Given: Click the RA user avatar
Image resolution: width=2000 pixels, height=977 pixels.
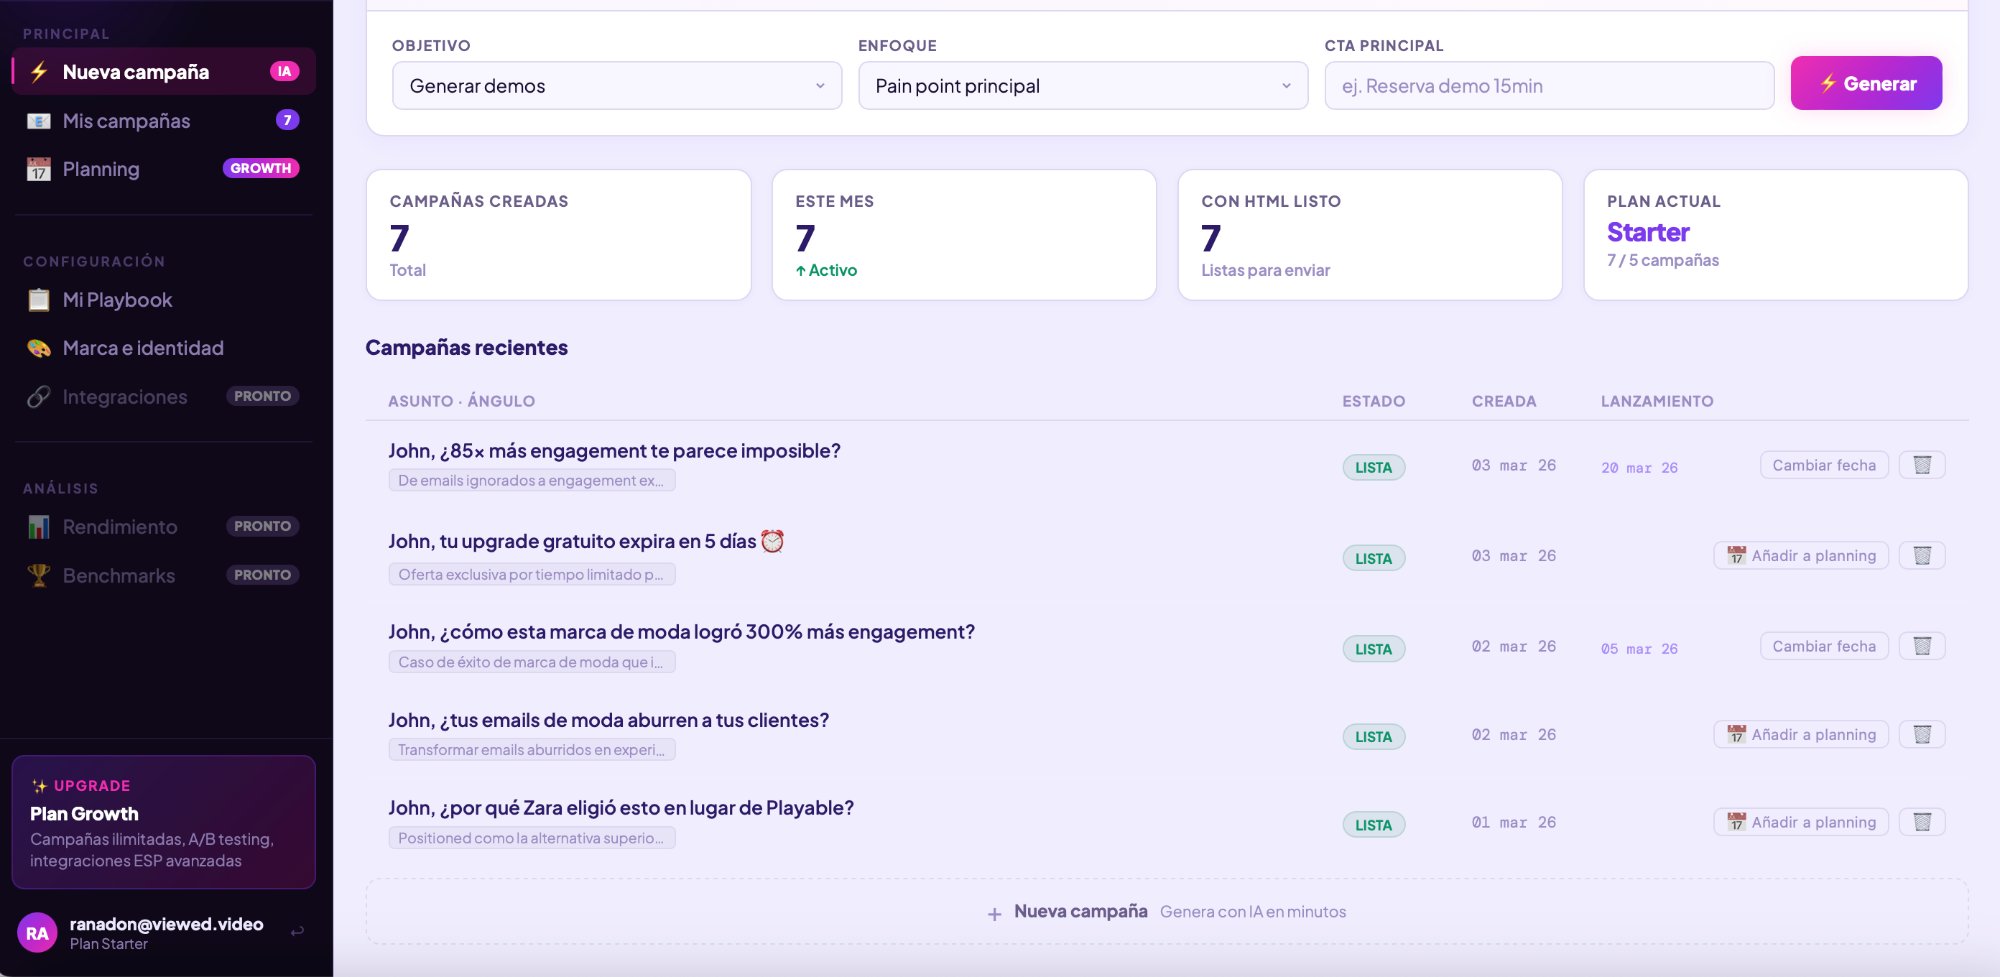Looking at the screenshot, I should (37, 933).
